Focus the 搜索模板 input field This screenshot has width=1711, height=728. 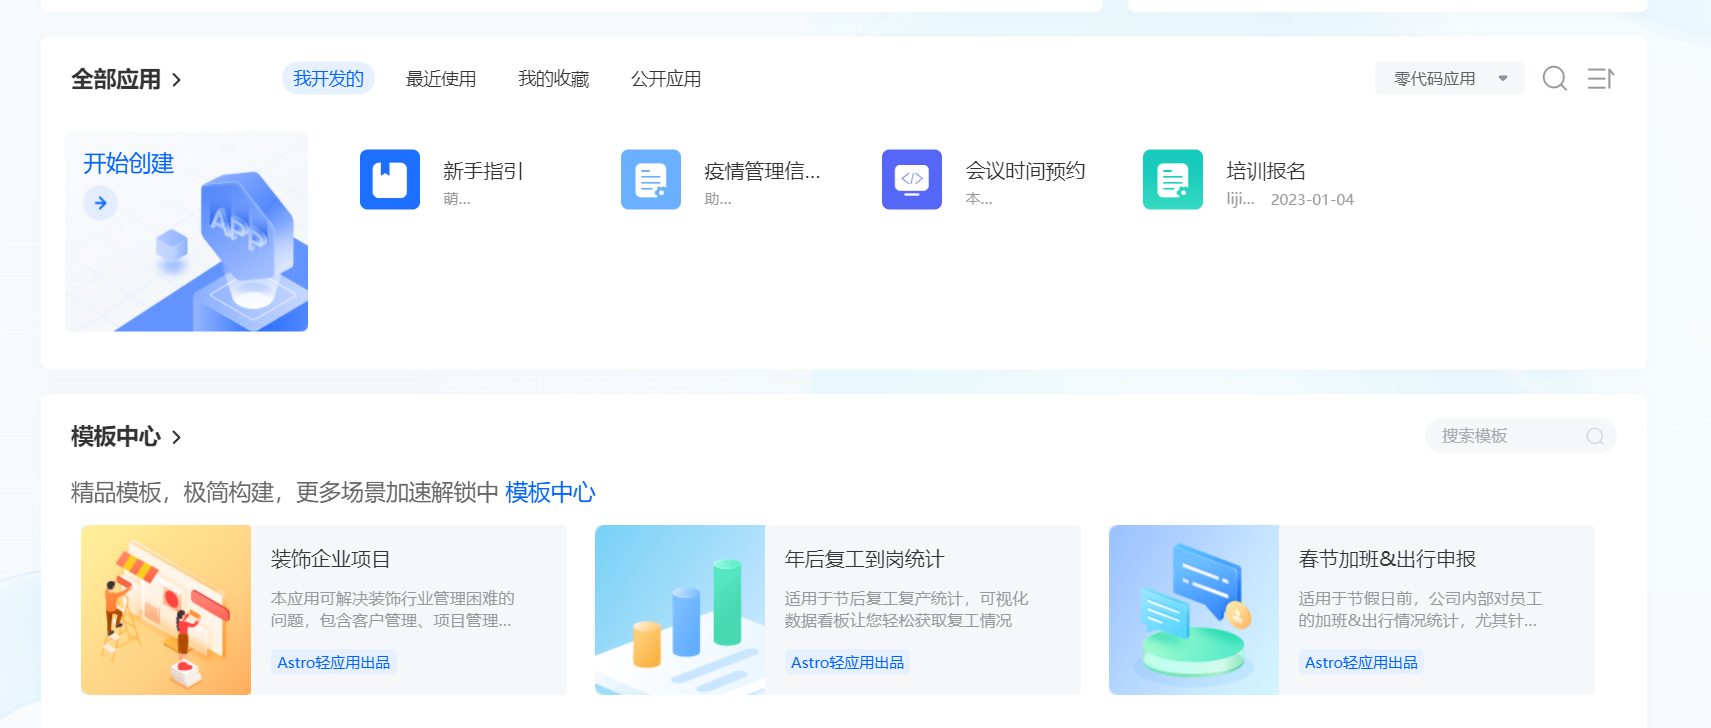point(1520,436)
